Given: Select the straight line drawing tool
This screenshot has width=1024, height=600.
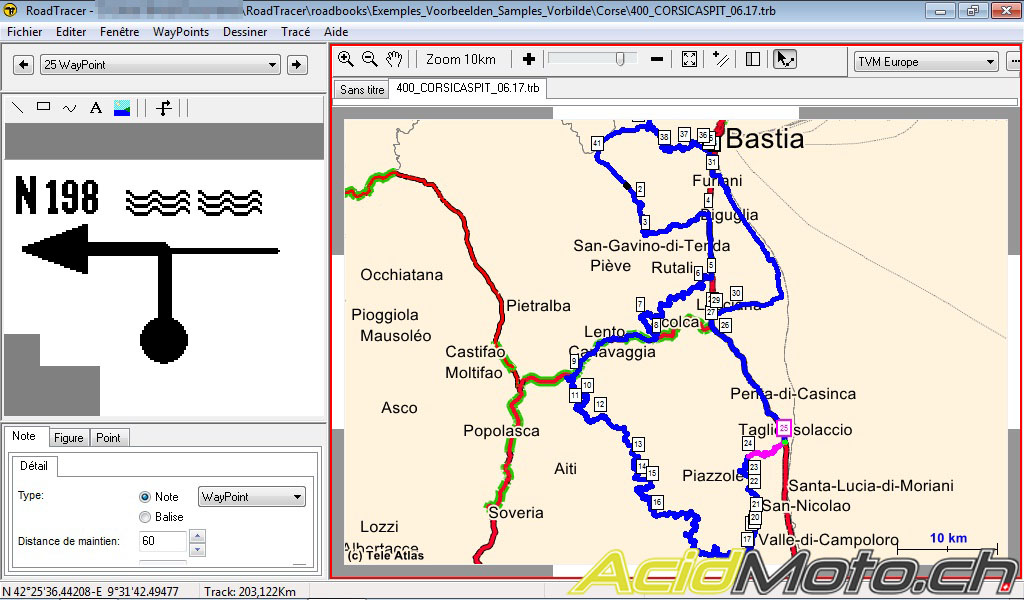Looking at the screenshot, I should [18, 108].
